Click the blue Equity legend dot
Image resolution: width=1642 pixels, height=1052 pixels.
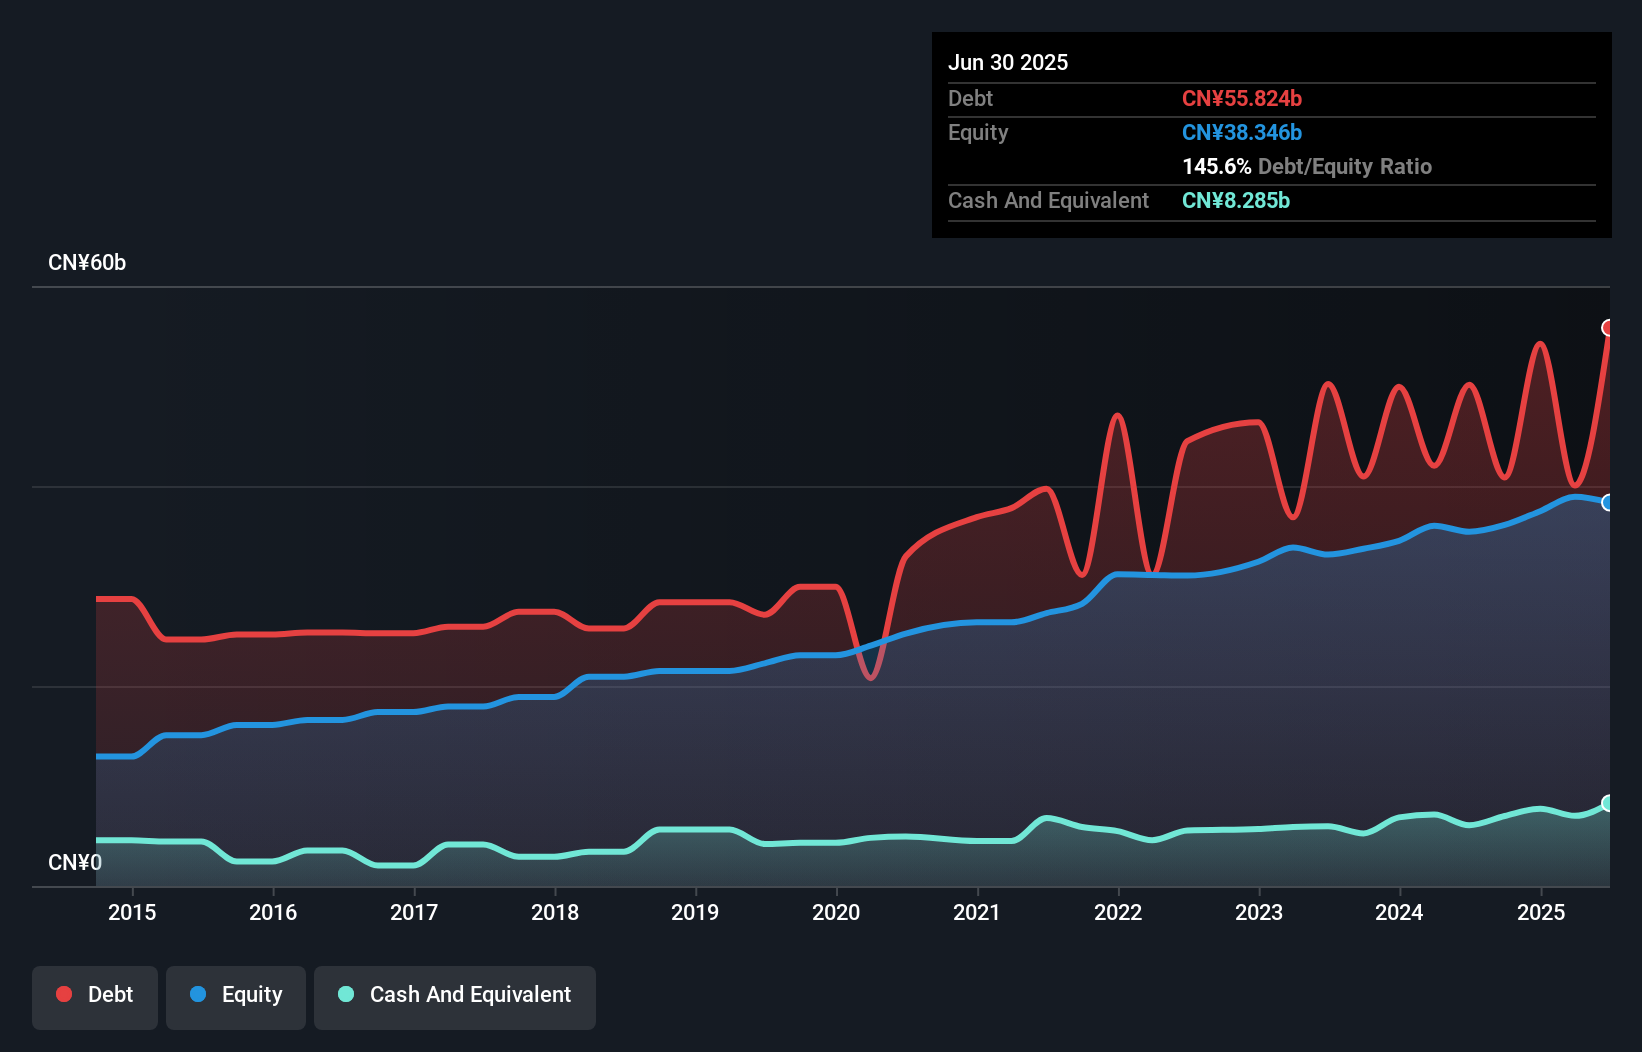[x=198, y=994]
